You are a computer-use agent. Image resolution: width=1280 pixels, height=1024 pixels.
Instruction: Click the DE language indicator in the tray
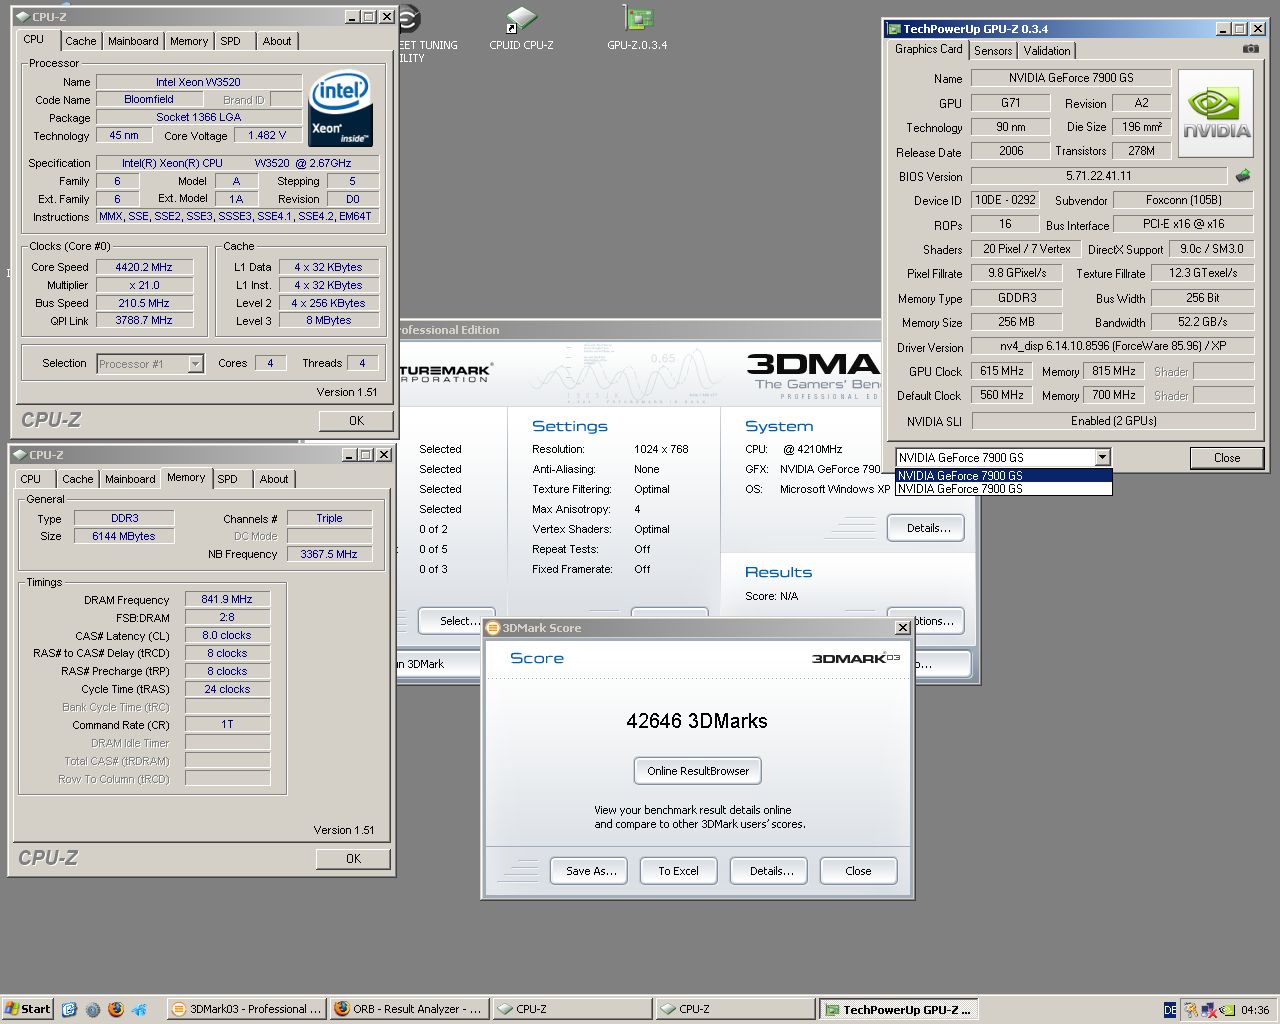coord(1171,1010)
